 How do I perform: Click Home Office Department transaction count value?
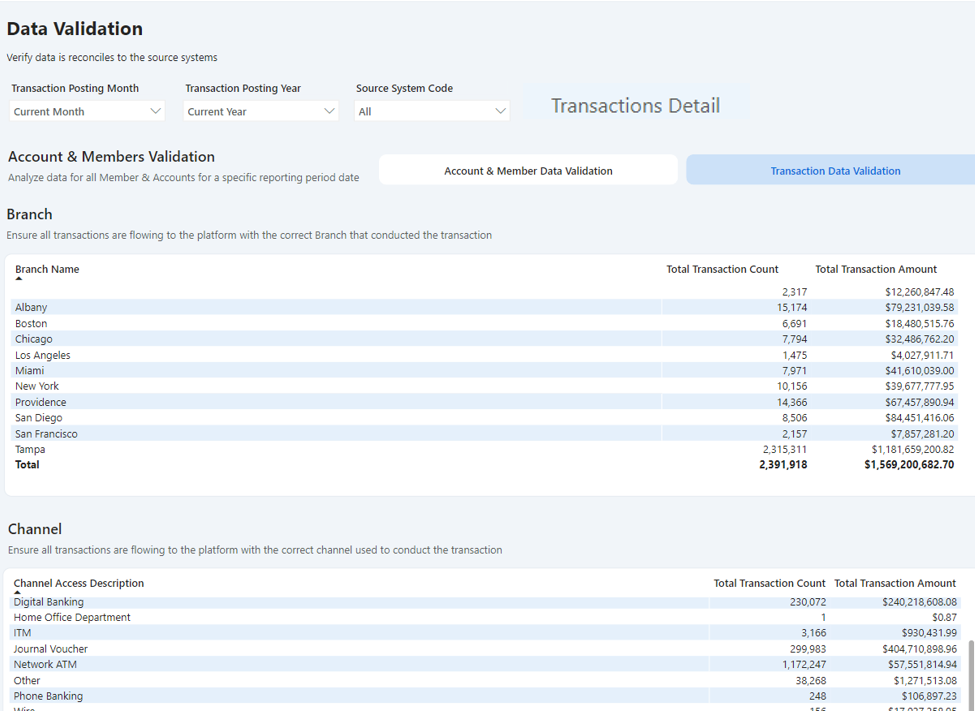(823, 618)
